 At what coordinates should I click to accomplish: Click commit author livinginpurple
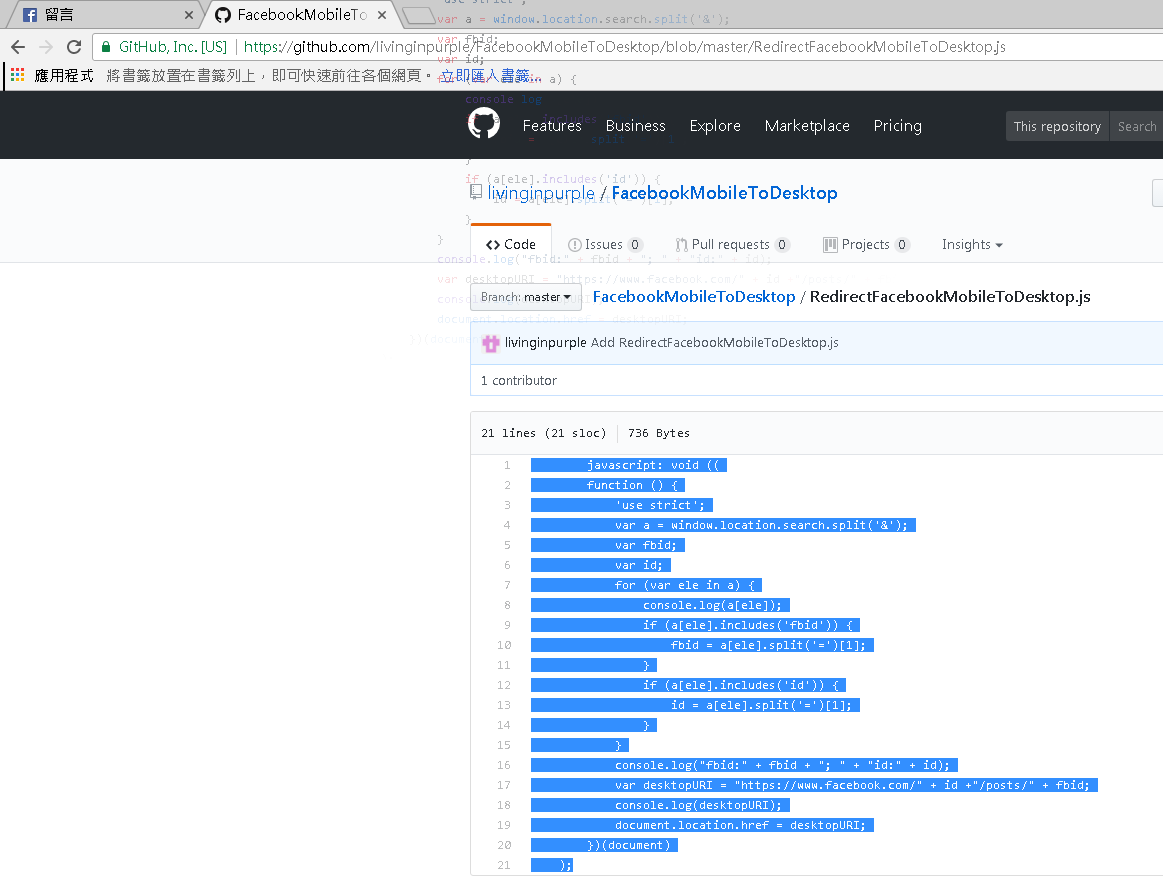click(x=545, y=343)
